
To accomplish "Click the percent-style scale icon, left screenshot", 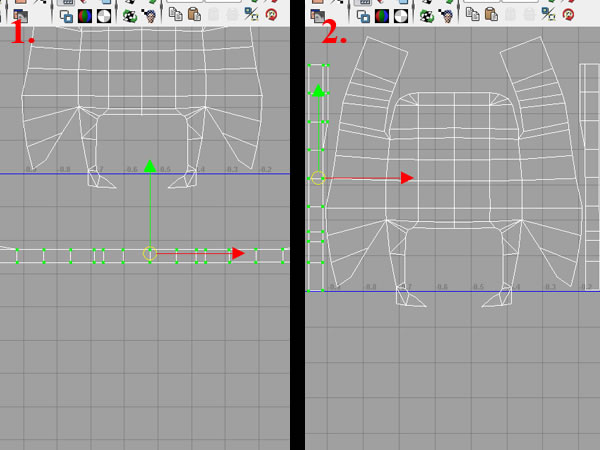I will (251, 14).
